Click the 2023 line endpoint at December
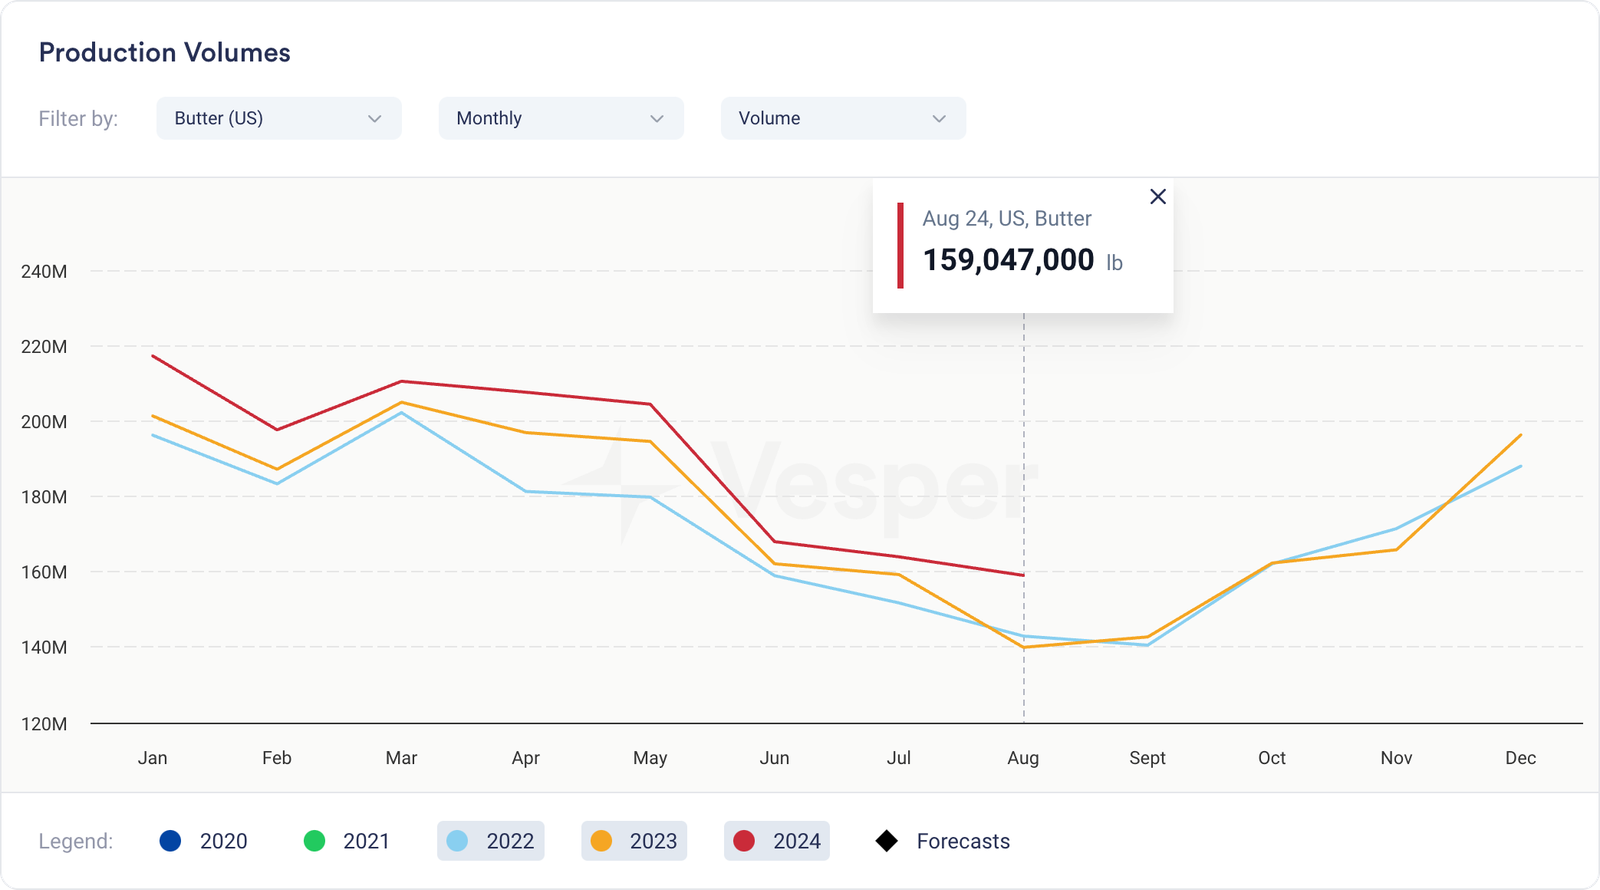The height and width of the screenshot is (890, 1600). point(1520,435)
